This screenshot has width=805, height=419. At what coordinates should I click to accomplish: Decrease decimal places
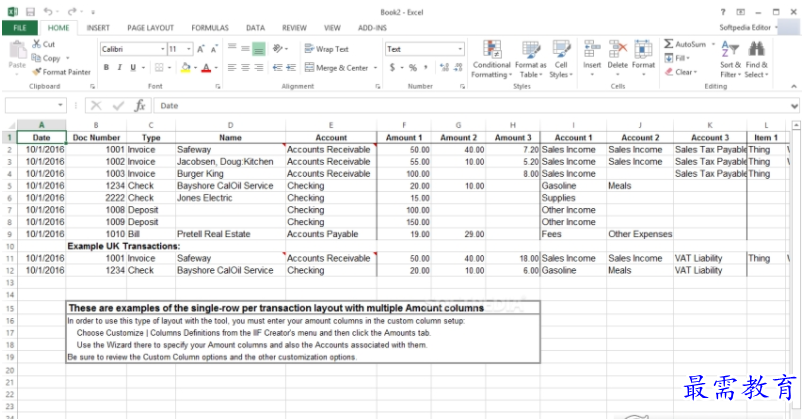click(x=458, y=67)
